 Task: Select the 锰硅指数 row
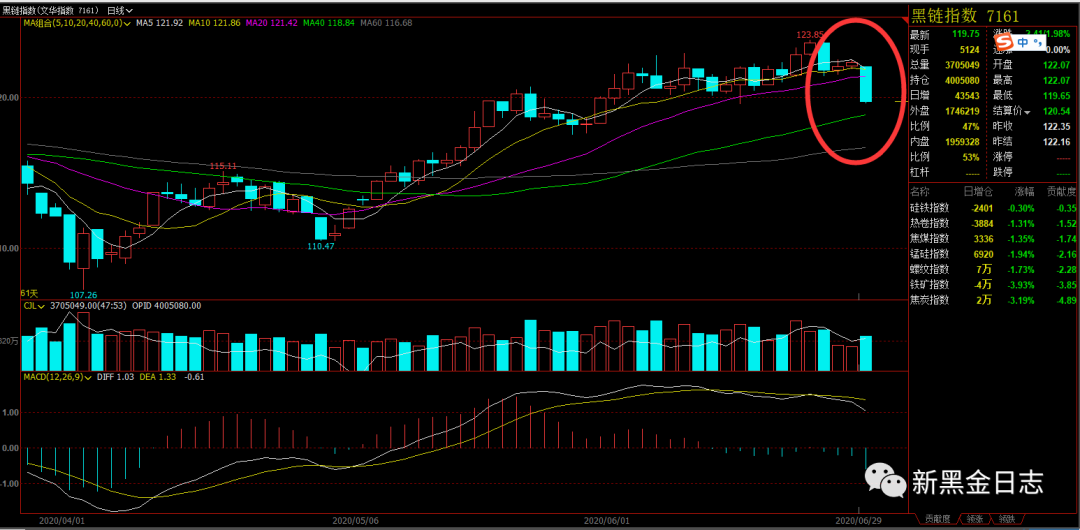pos(993,254)
